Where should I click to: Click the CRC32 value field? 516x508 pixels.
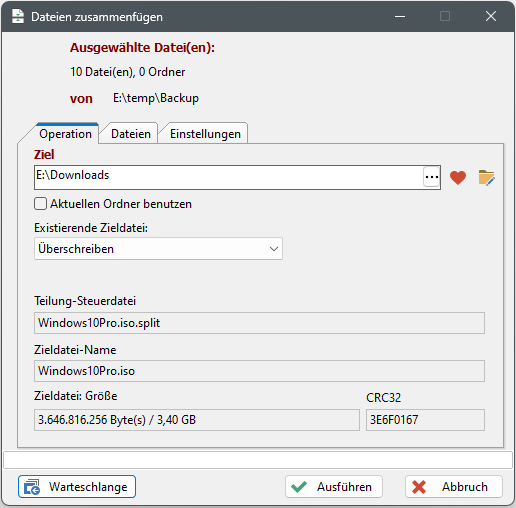tap(425, 420)
